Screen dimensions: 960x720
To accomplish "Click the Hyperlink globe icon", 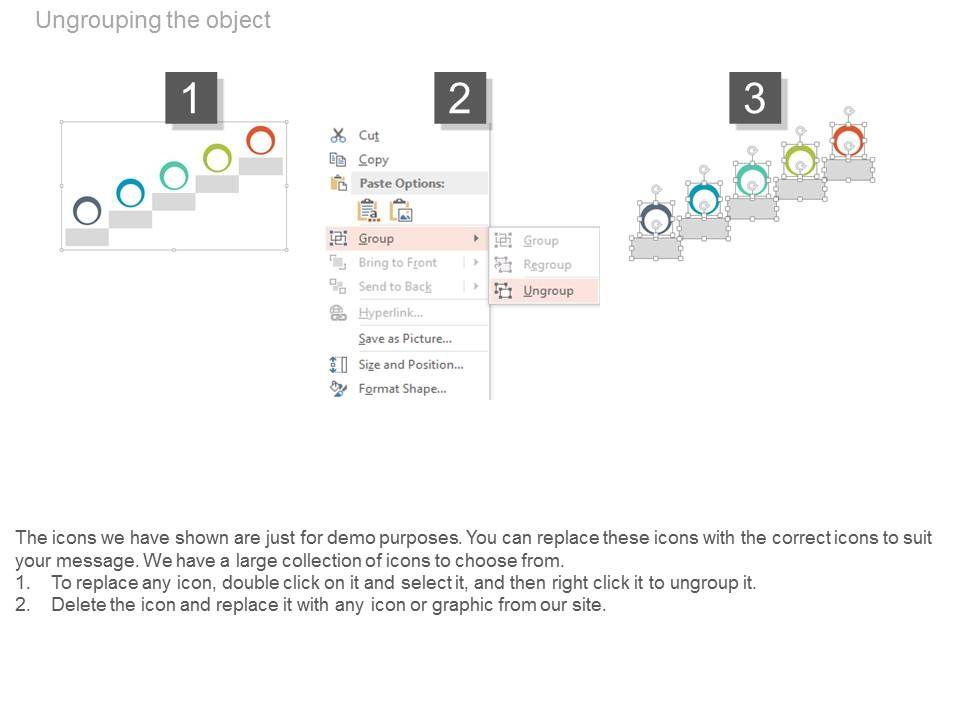I will [x=338, y=313].
